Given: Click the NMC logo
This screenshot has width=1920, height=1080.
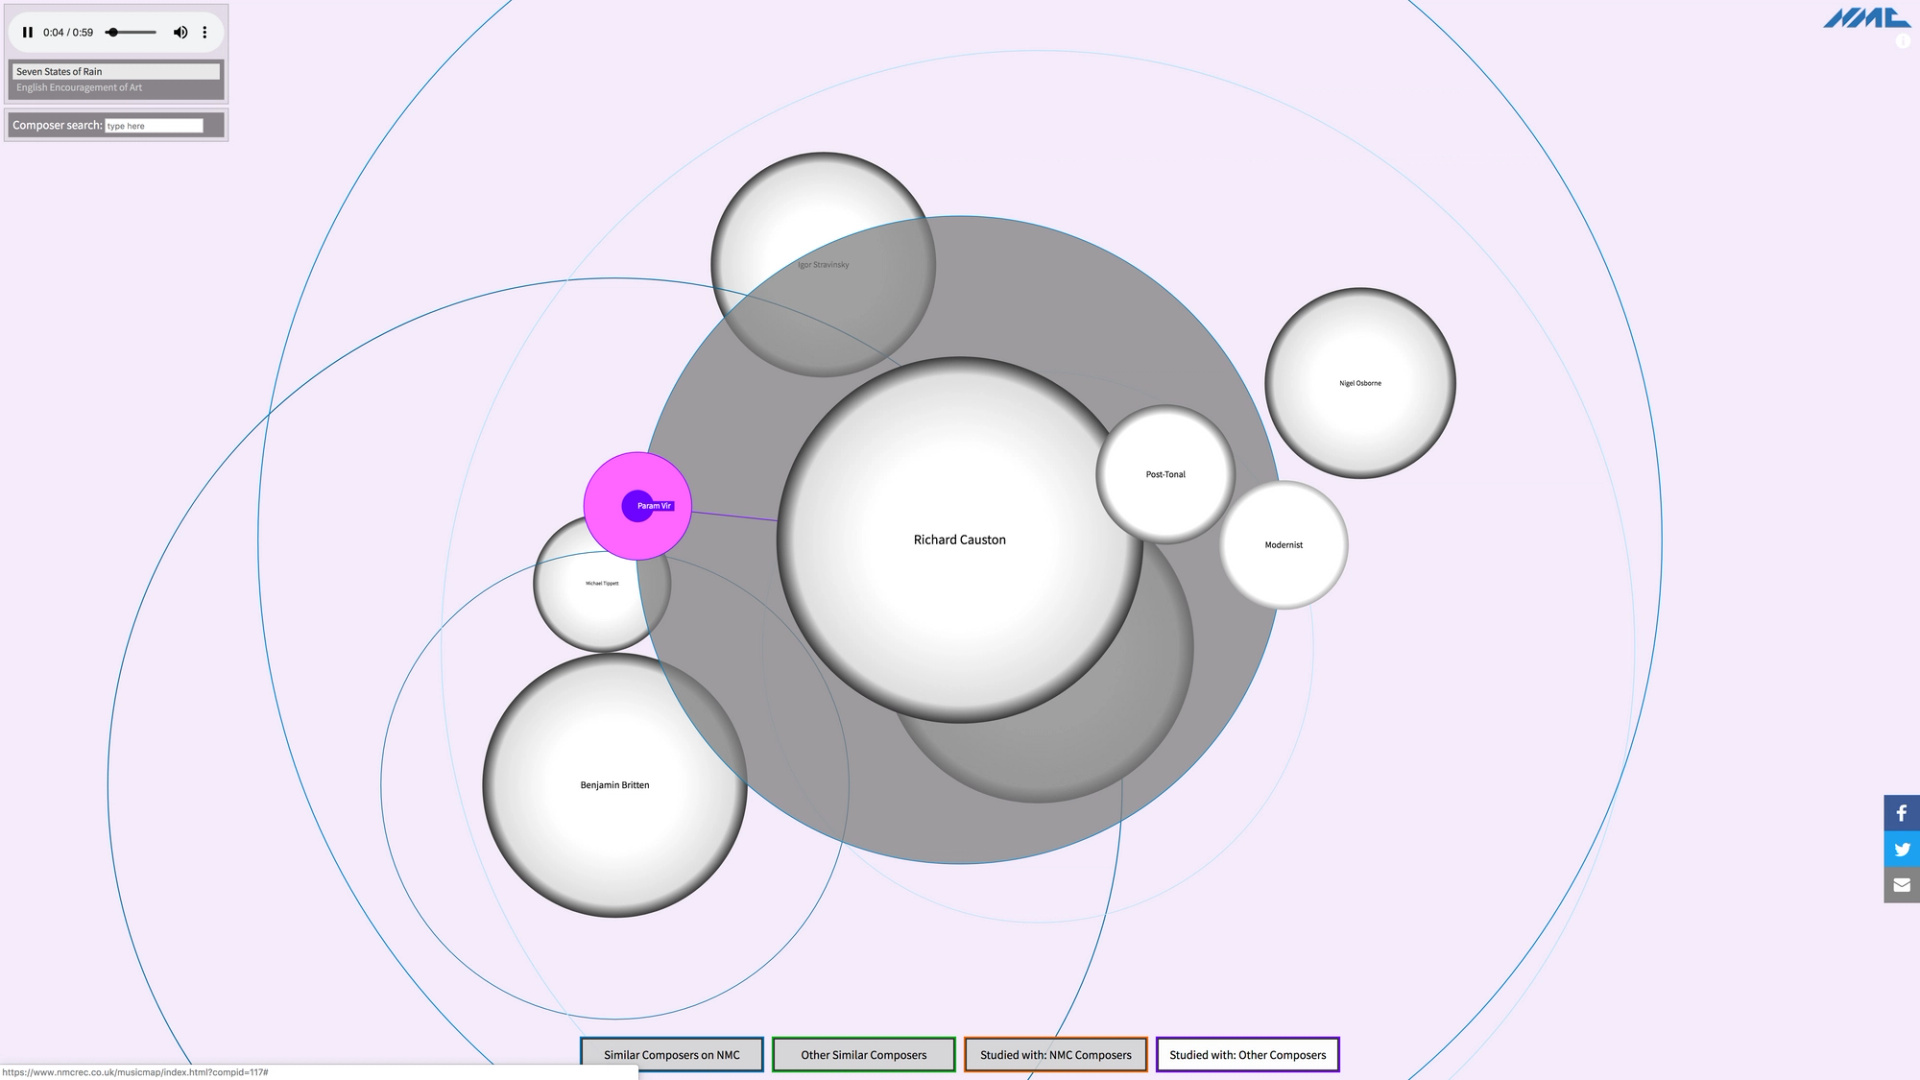Looking at the screenshot, I should click(1865, 18).
